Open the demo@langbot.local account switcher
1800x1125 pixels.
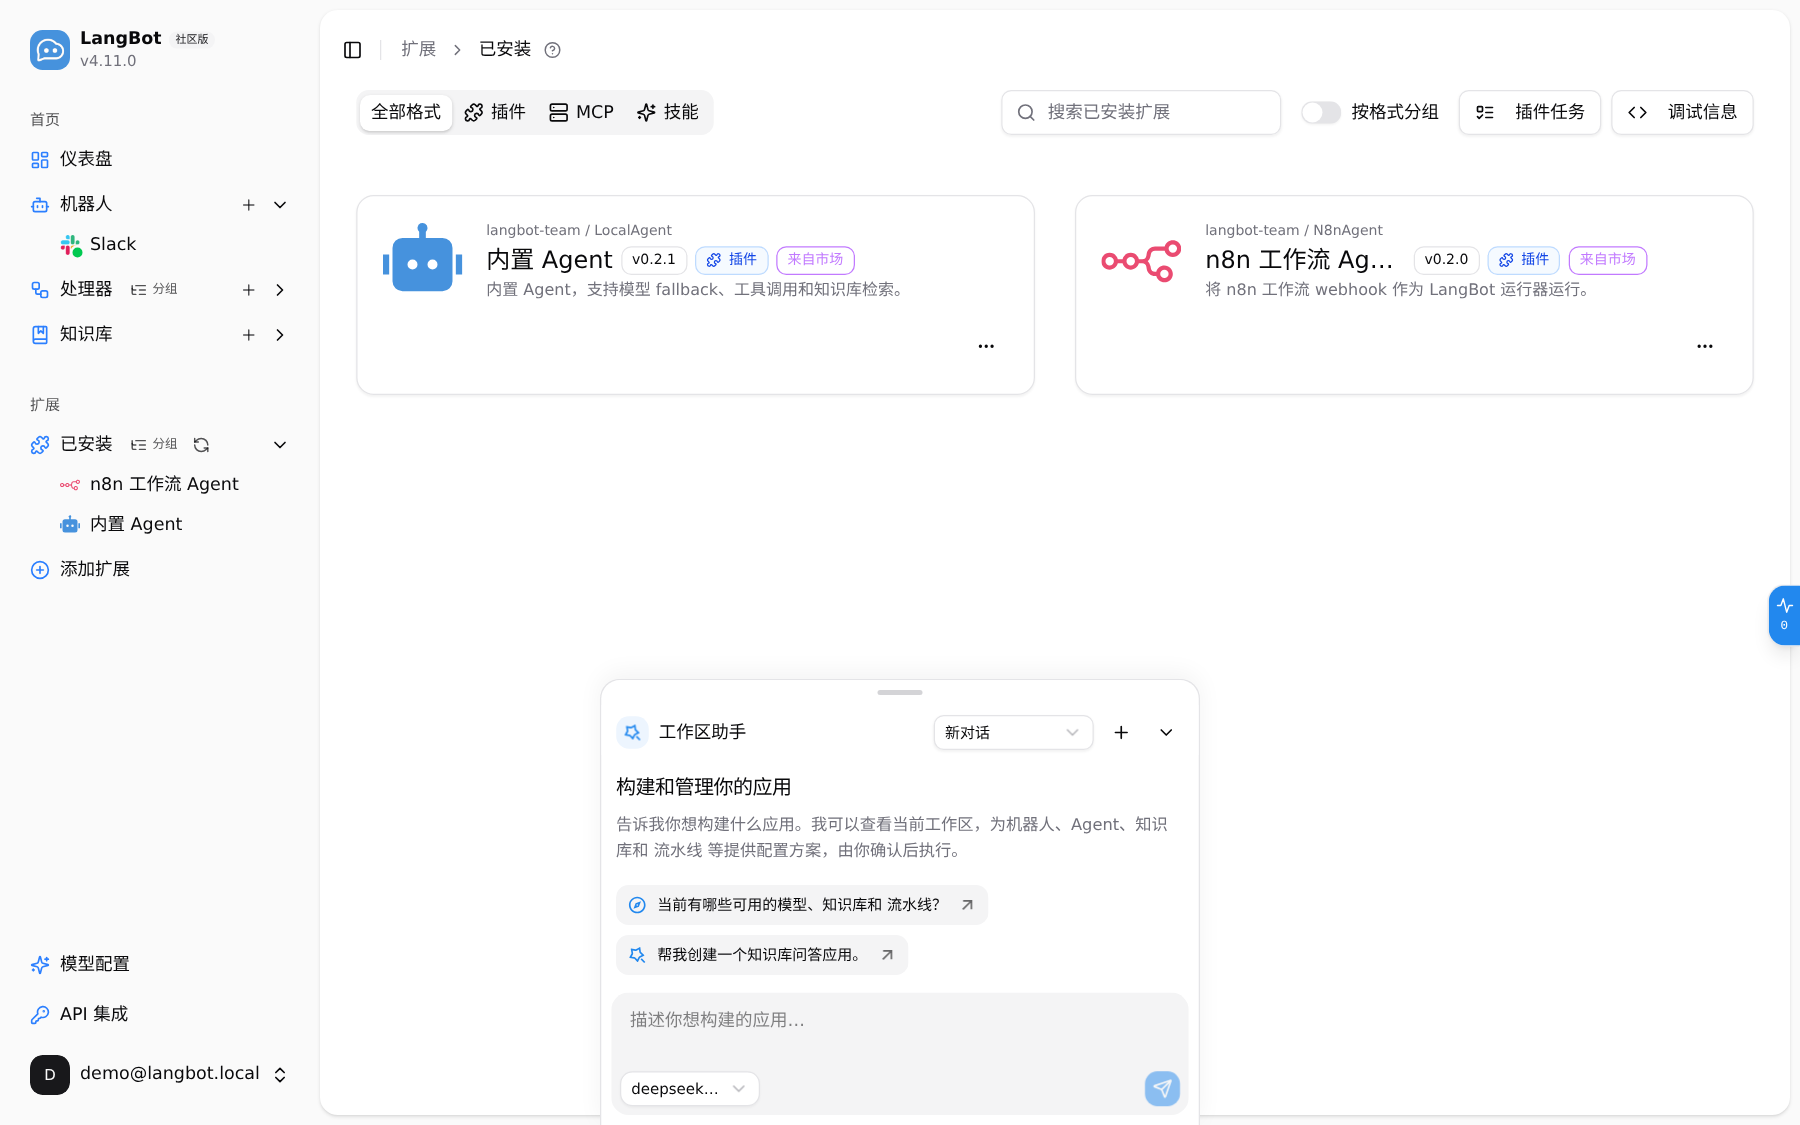coord(160,1074)
